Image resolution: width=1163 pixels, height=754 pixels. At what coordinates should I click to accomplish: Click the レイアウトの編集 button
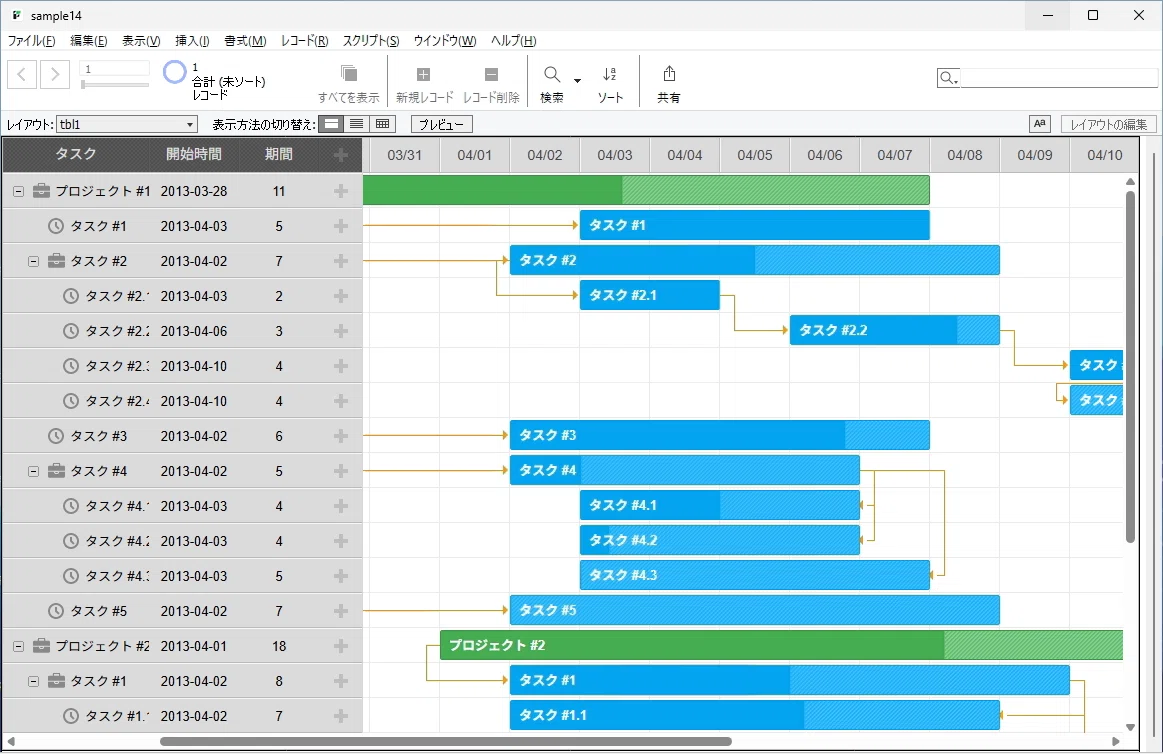pyautogui.click(x=1108, y=124)
